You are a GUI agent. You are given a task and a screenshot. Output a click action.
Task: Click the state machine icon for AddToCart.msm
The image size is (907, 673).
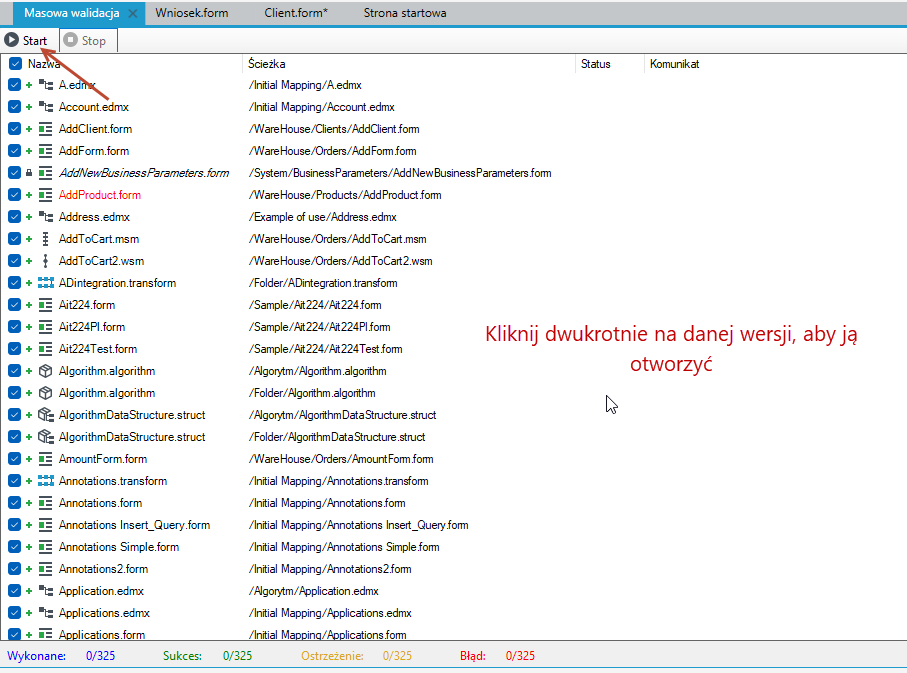(x=46, y=239)
